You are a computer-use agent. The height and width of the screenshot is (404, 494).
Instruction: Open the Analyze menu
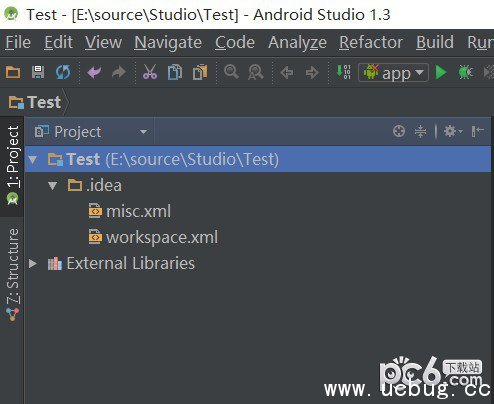point(297,43)
